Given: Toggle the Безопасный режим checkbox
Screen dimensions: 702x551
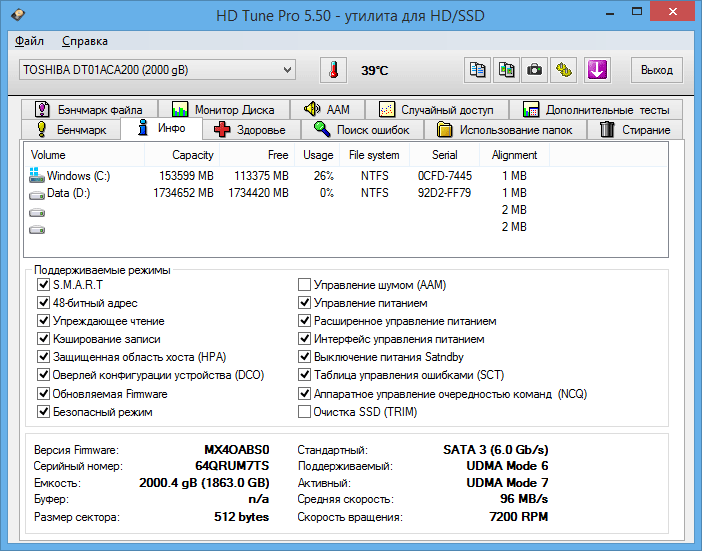Looking at the screenshot, I should coord(43,411).
